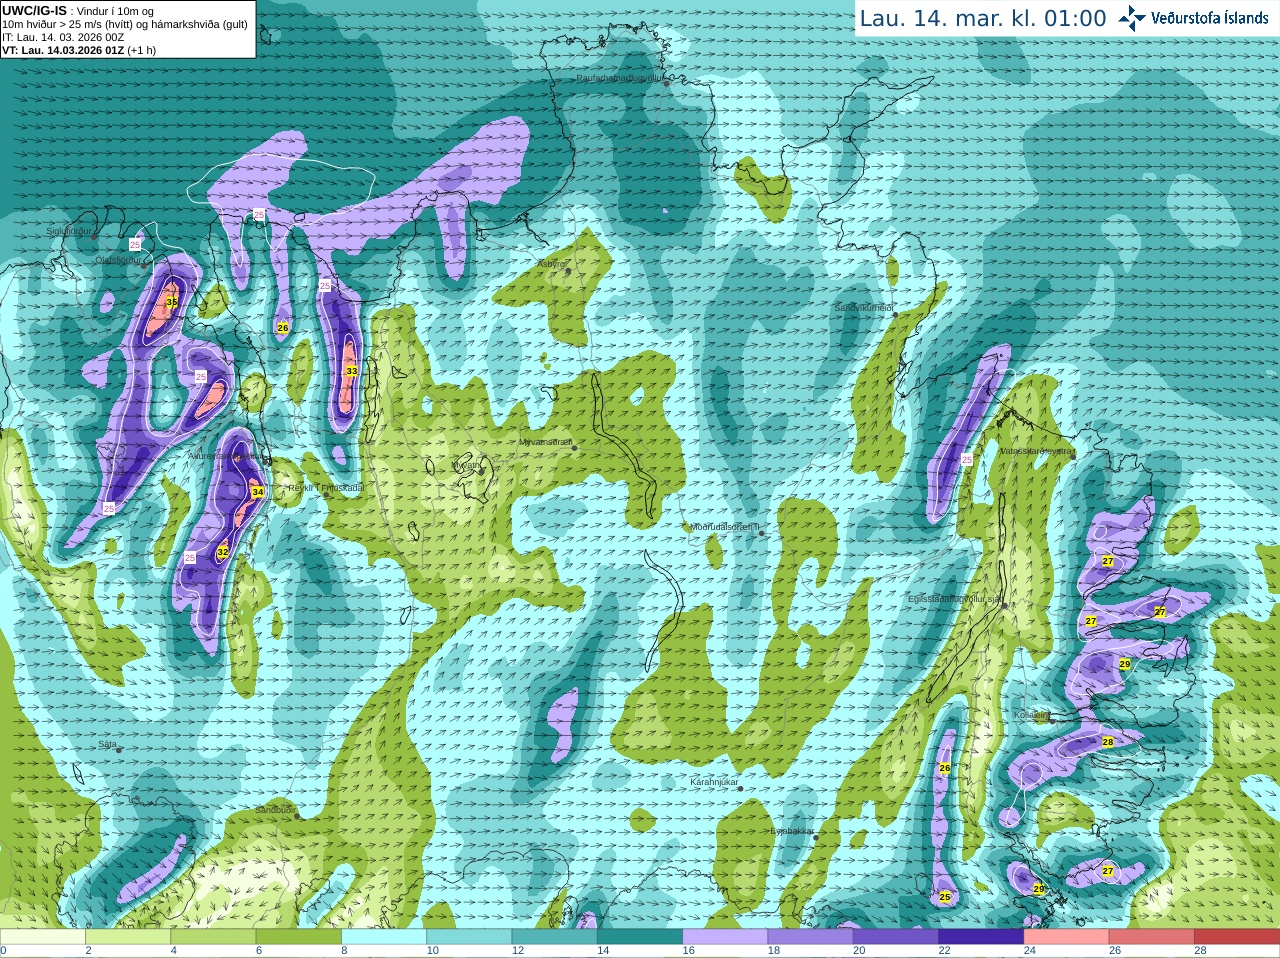Image resolution: width=1280 pixels, height=958 pixels.
Task: Click the Sandbúðir station label
Action: (x=274, y=810)
